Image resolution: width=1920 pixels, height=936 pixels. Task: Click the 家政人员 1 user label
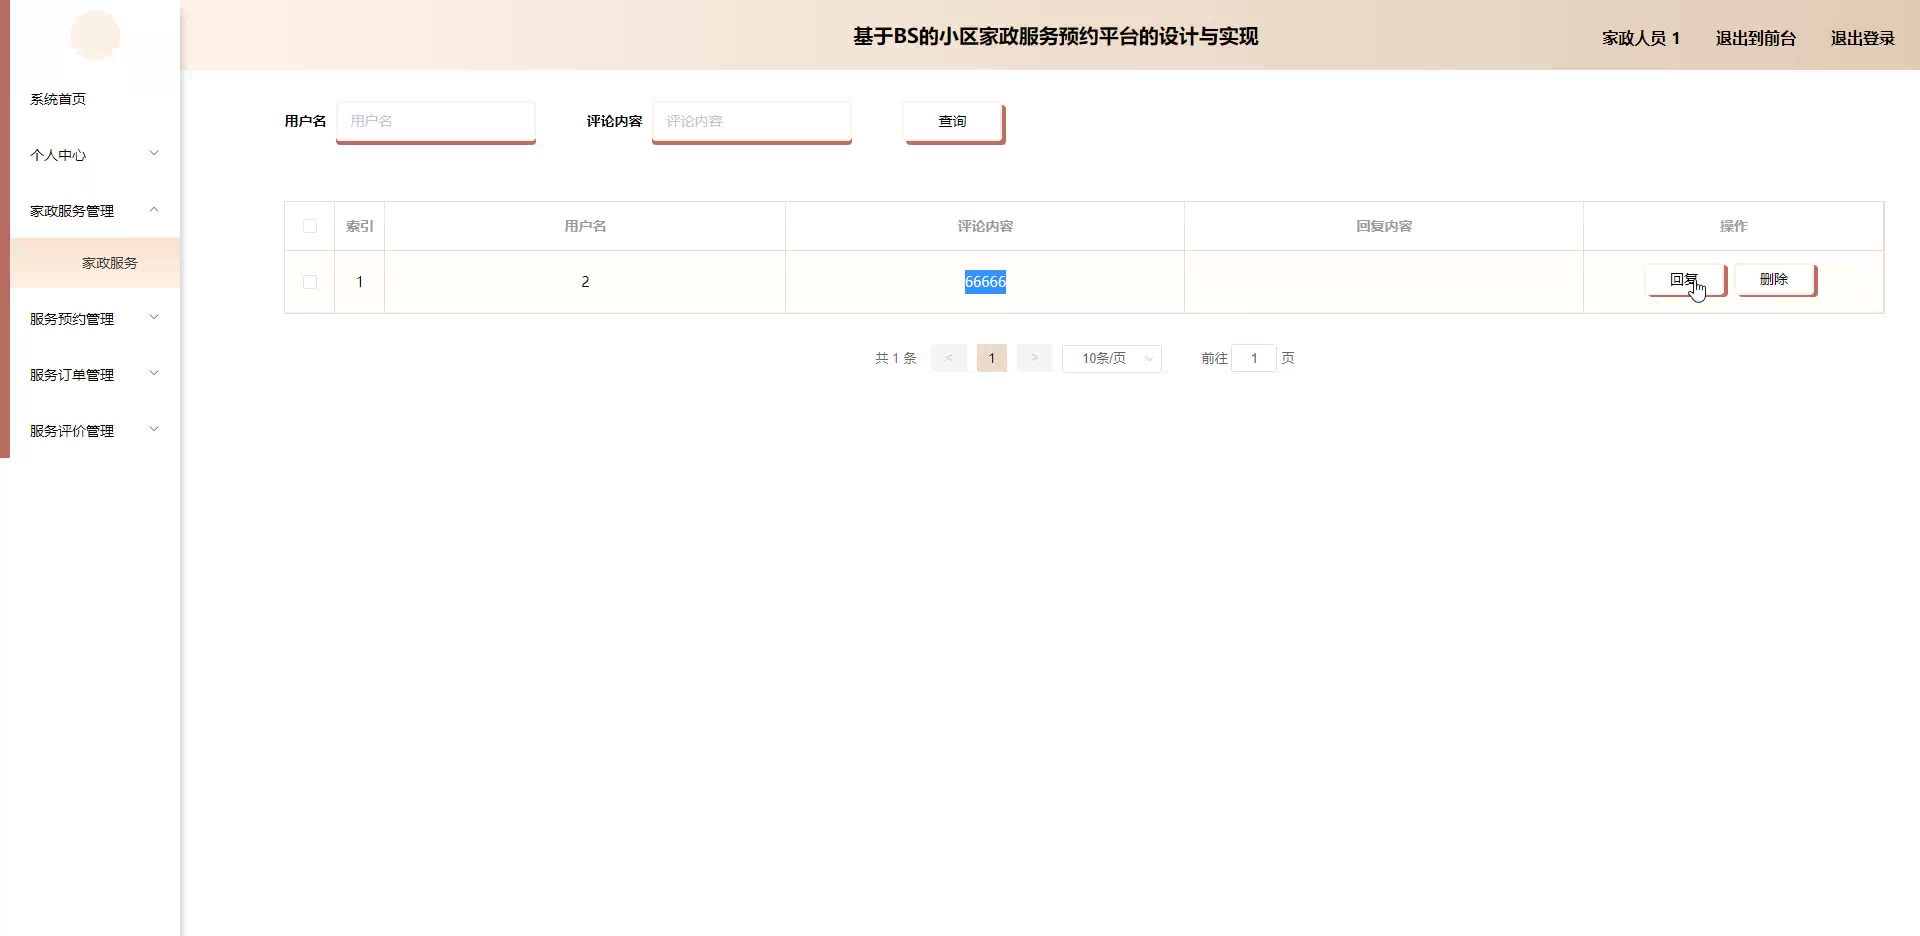tap(1641, 38)
